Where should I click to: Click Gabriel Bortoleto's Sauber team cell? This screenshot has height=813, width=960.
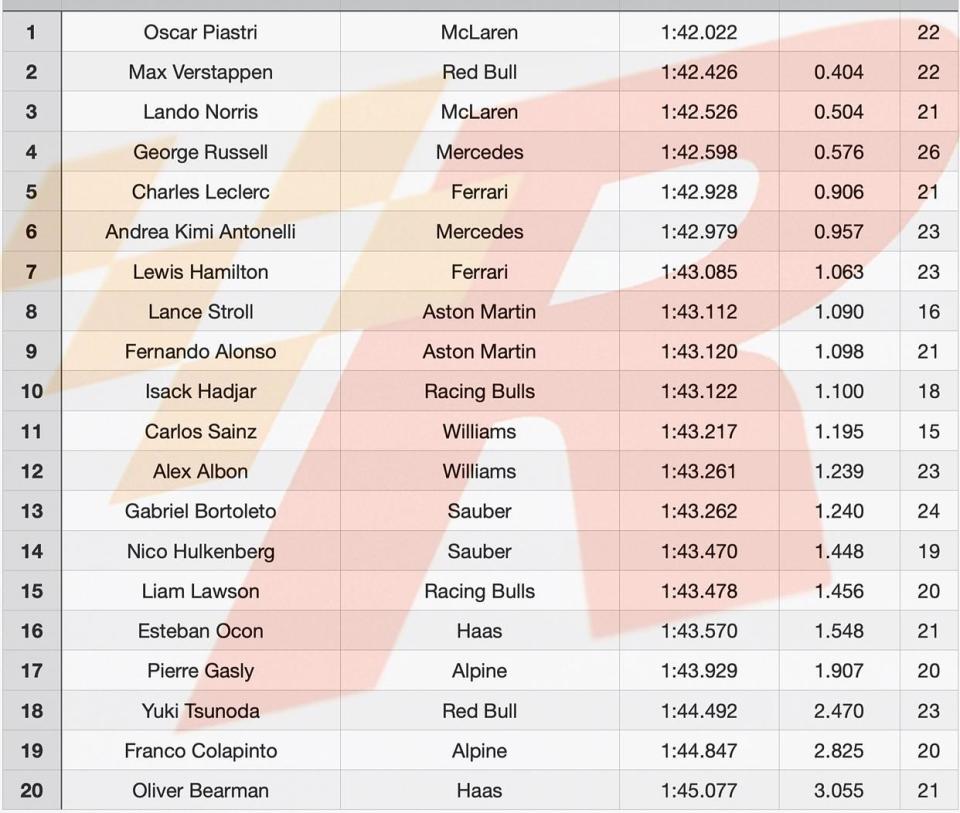point(479,511)
